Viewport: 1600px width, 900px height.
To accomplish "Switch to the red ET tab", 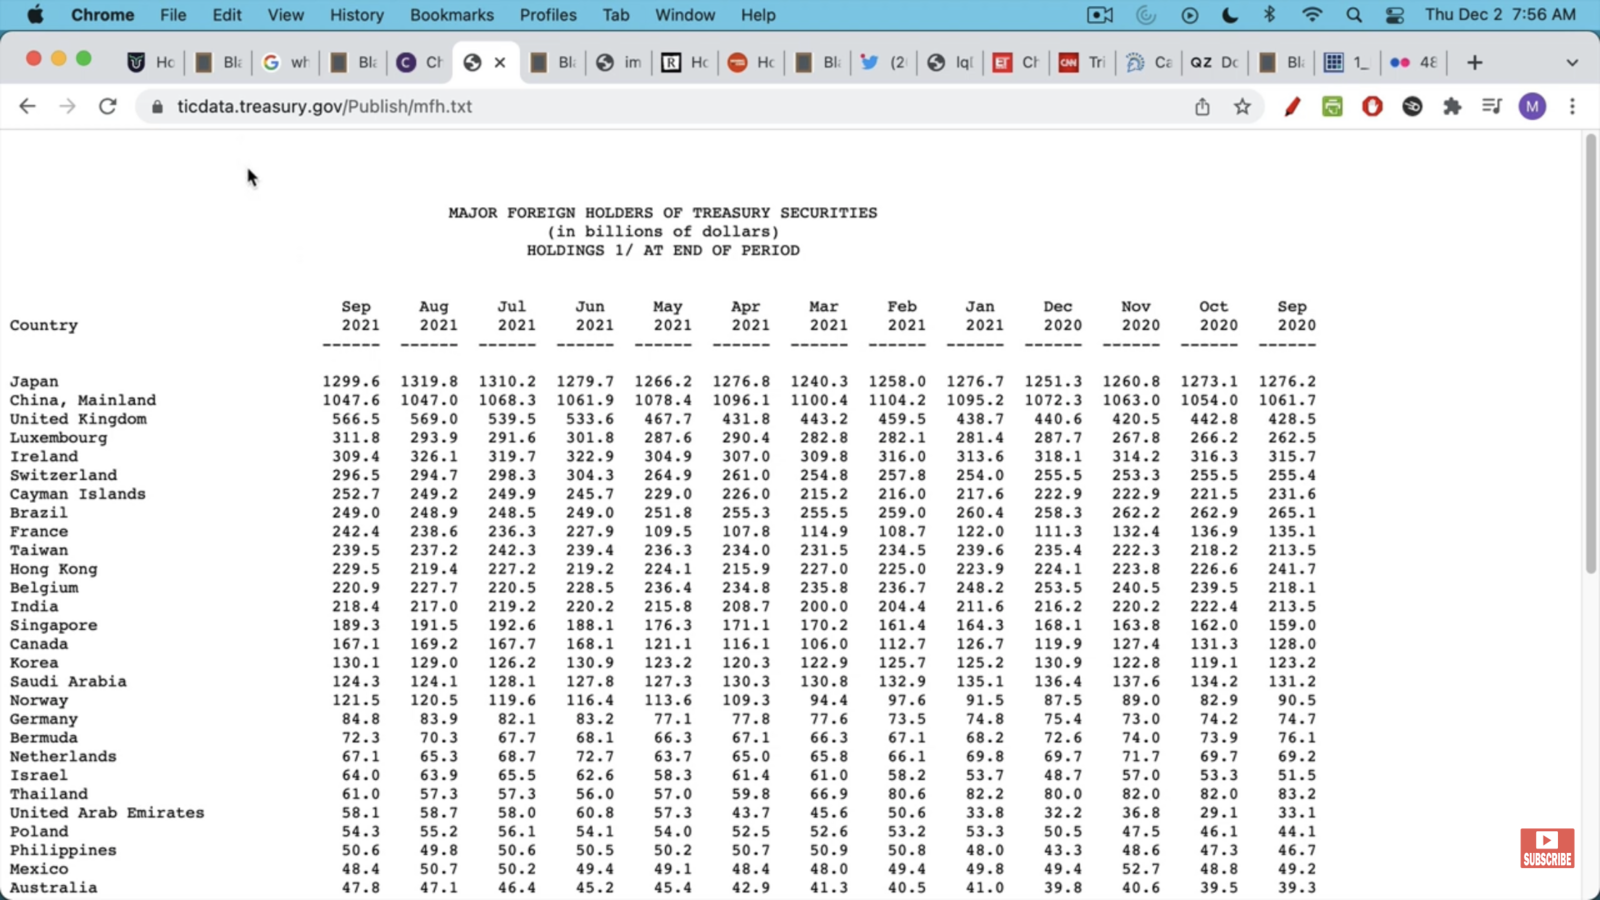I will click(x=1016, y=62).
